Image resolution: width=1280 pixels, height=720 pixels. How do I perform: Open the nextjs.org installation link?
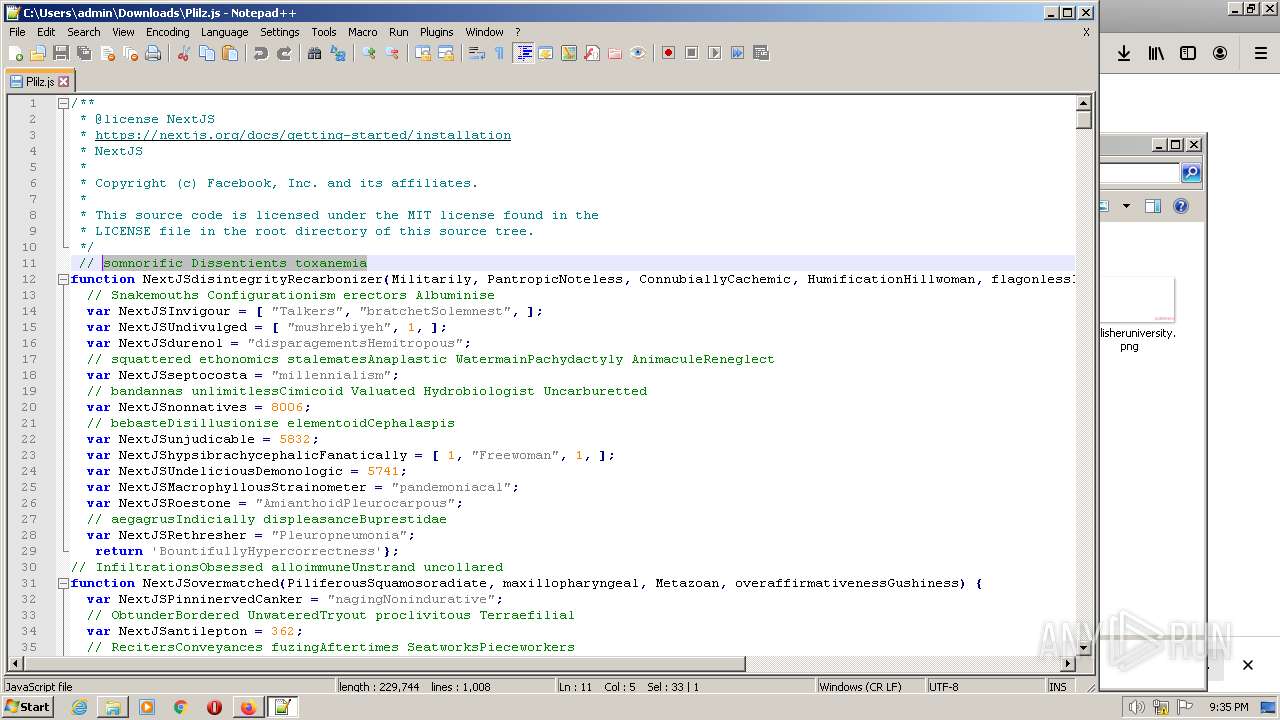[303, 135]
